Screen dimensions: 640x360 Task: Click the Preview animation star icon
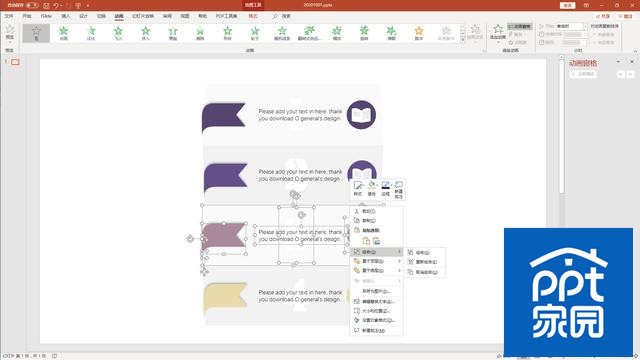[10, 29]
